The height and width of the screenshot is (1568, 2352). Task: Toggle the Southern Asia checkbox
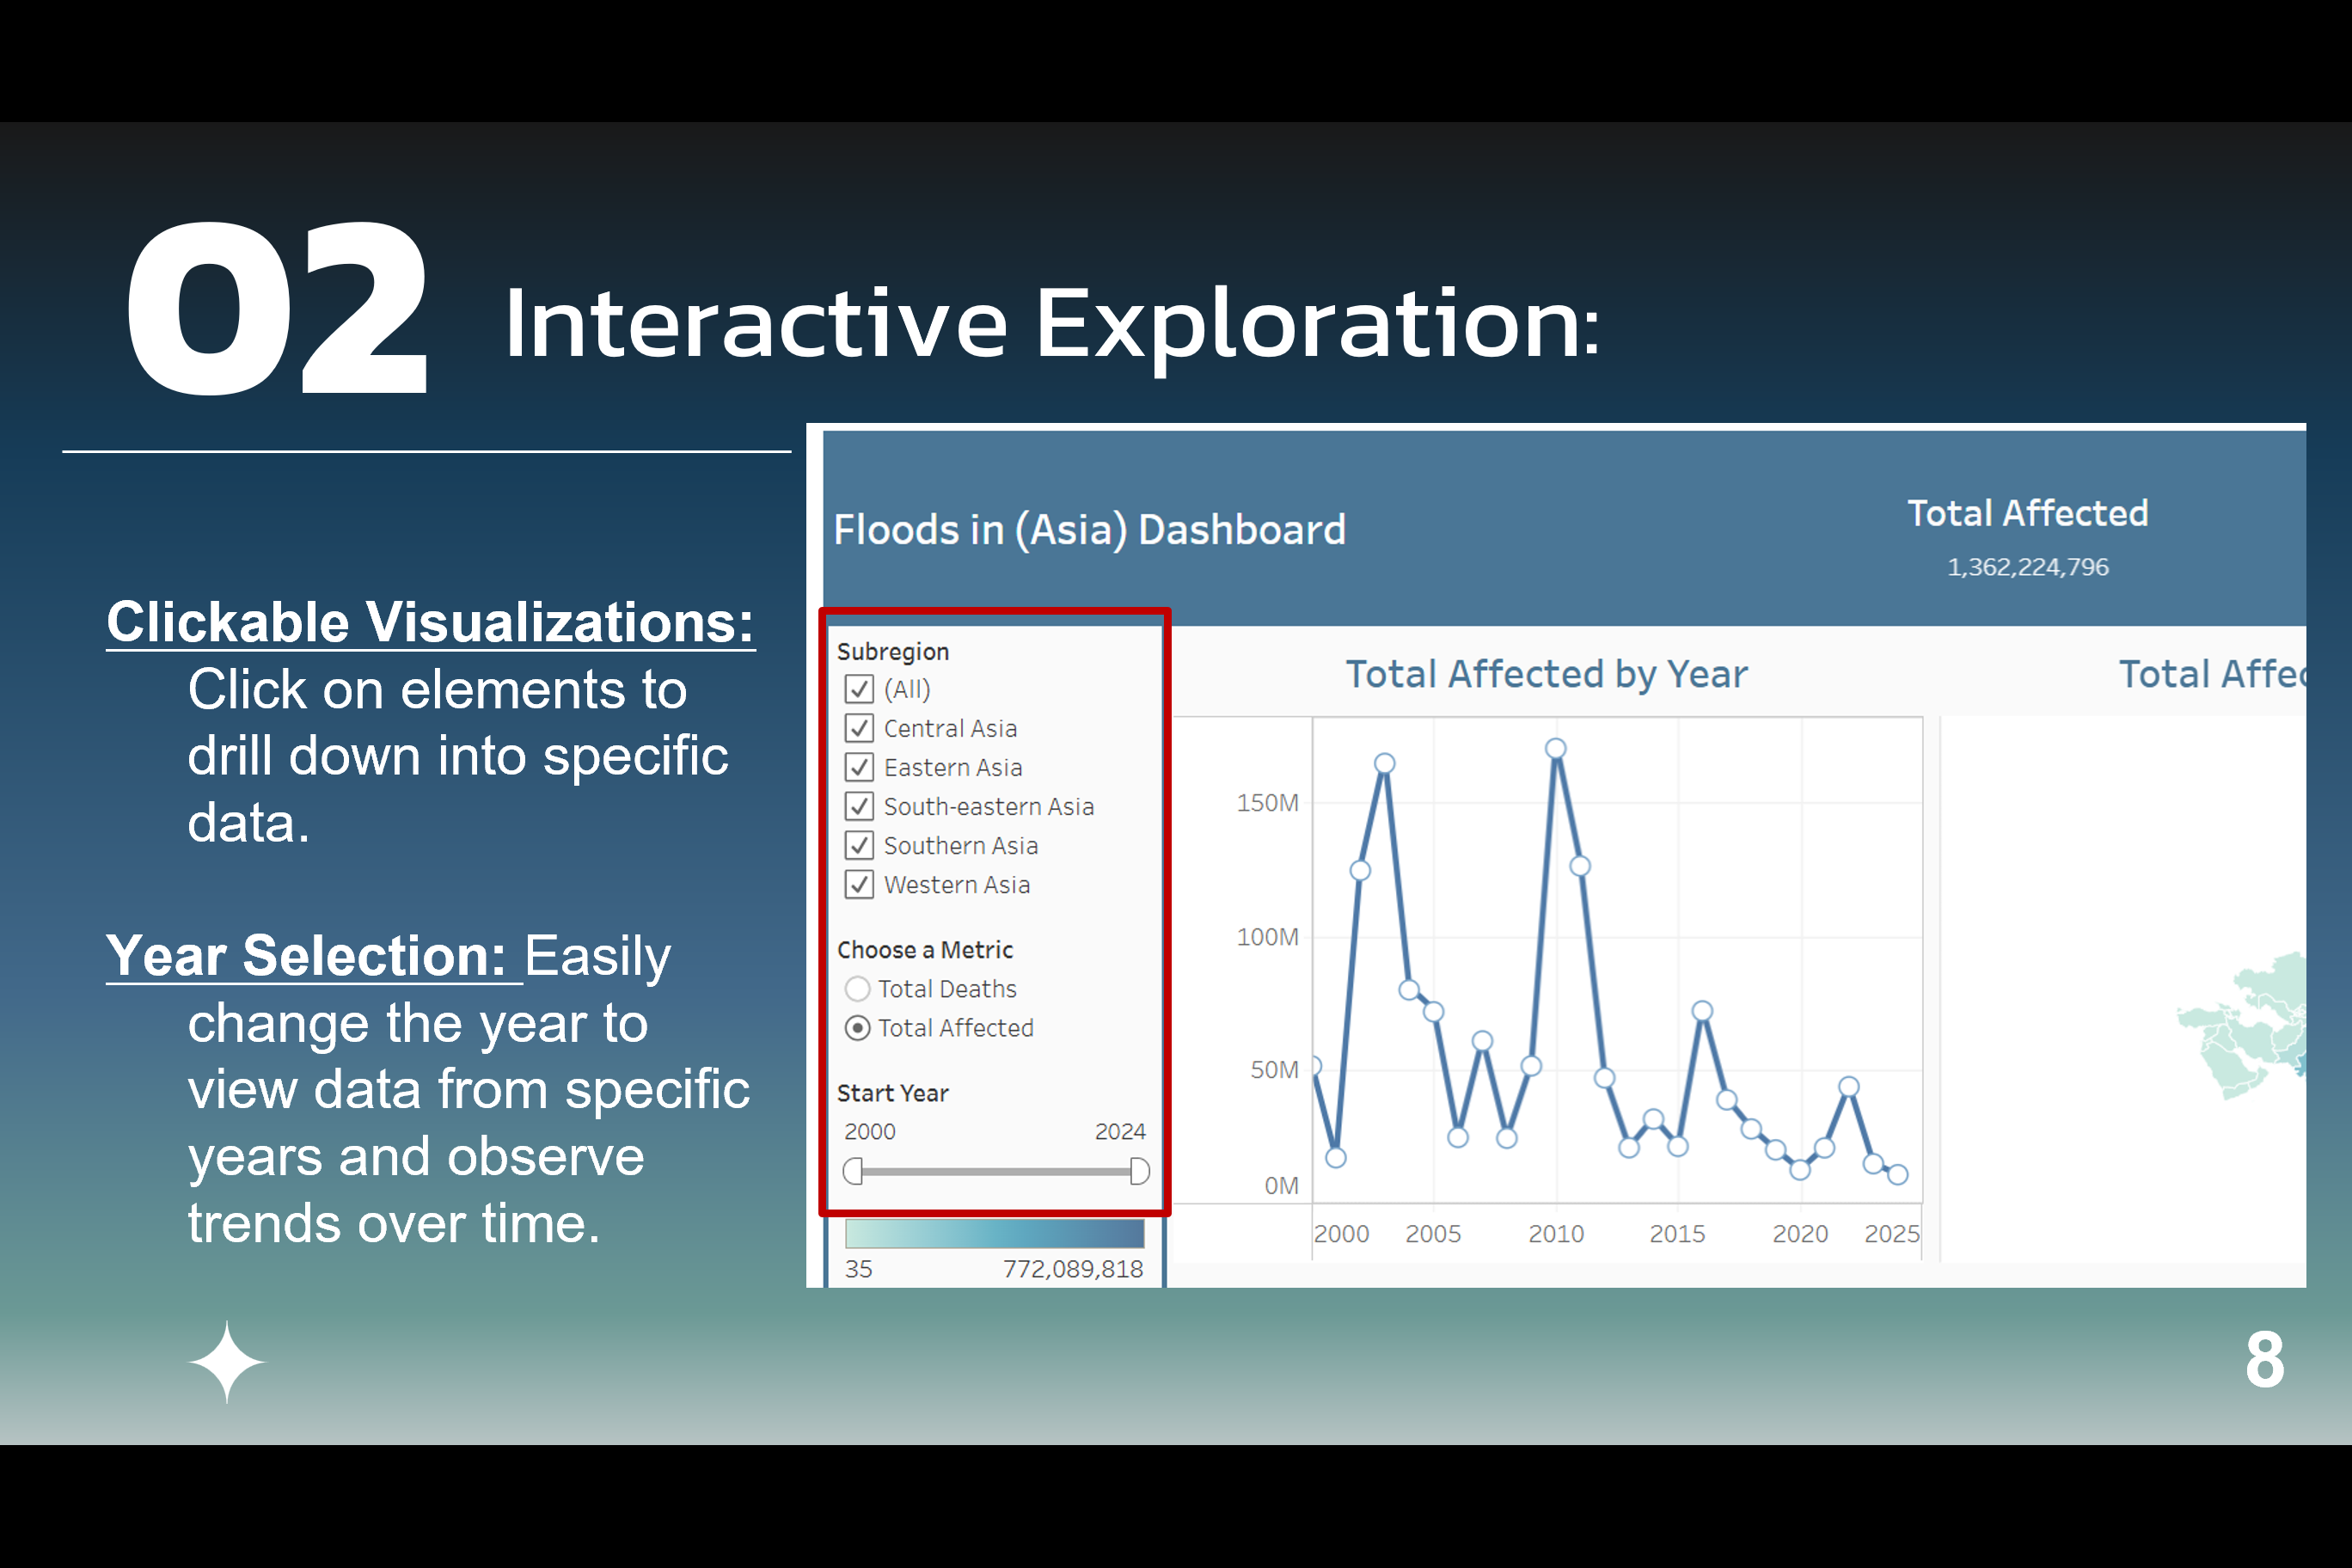click(x=859, y=846)
